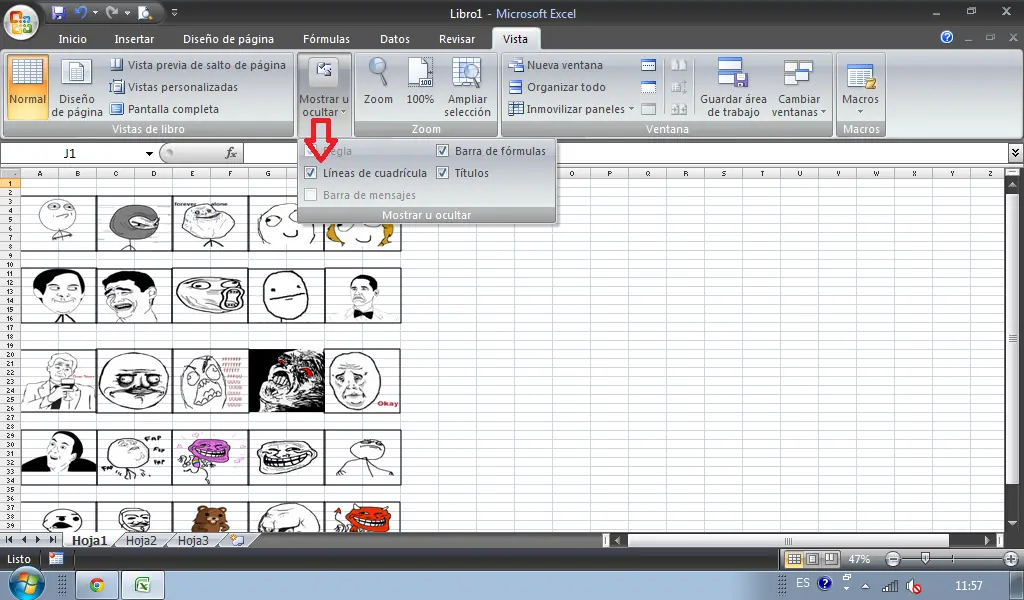The height and width of the screenshot is (600, 1024).
Task: Switch to the Hoja3 sheet
Action: (193, 541)
